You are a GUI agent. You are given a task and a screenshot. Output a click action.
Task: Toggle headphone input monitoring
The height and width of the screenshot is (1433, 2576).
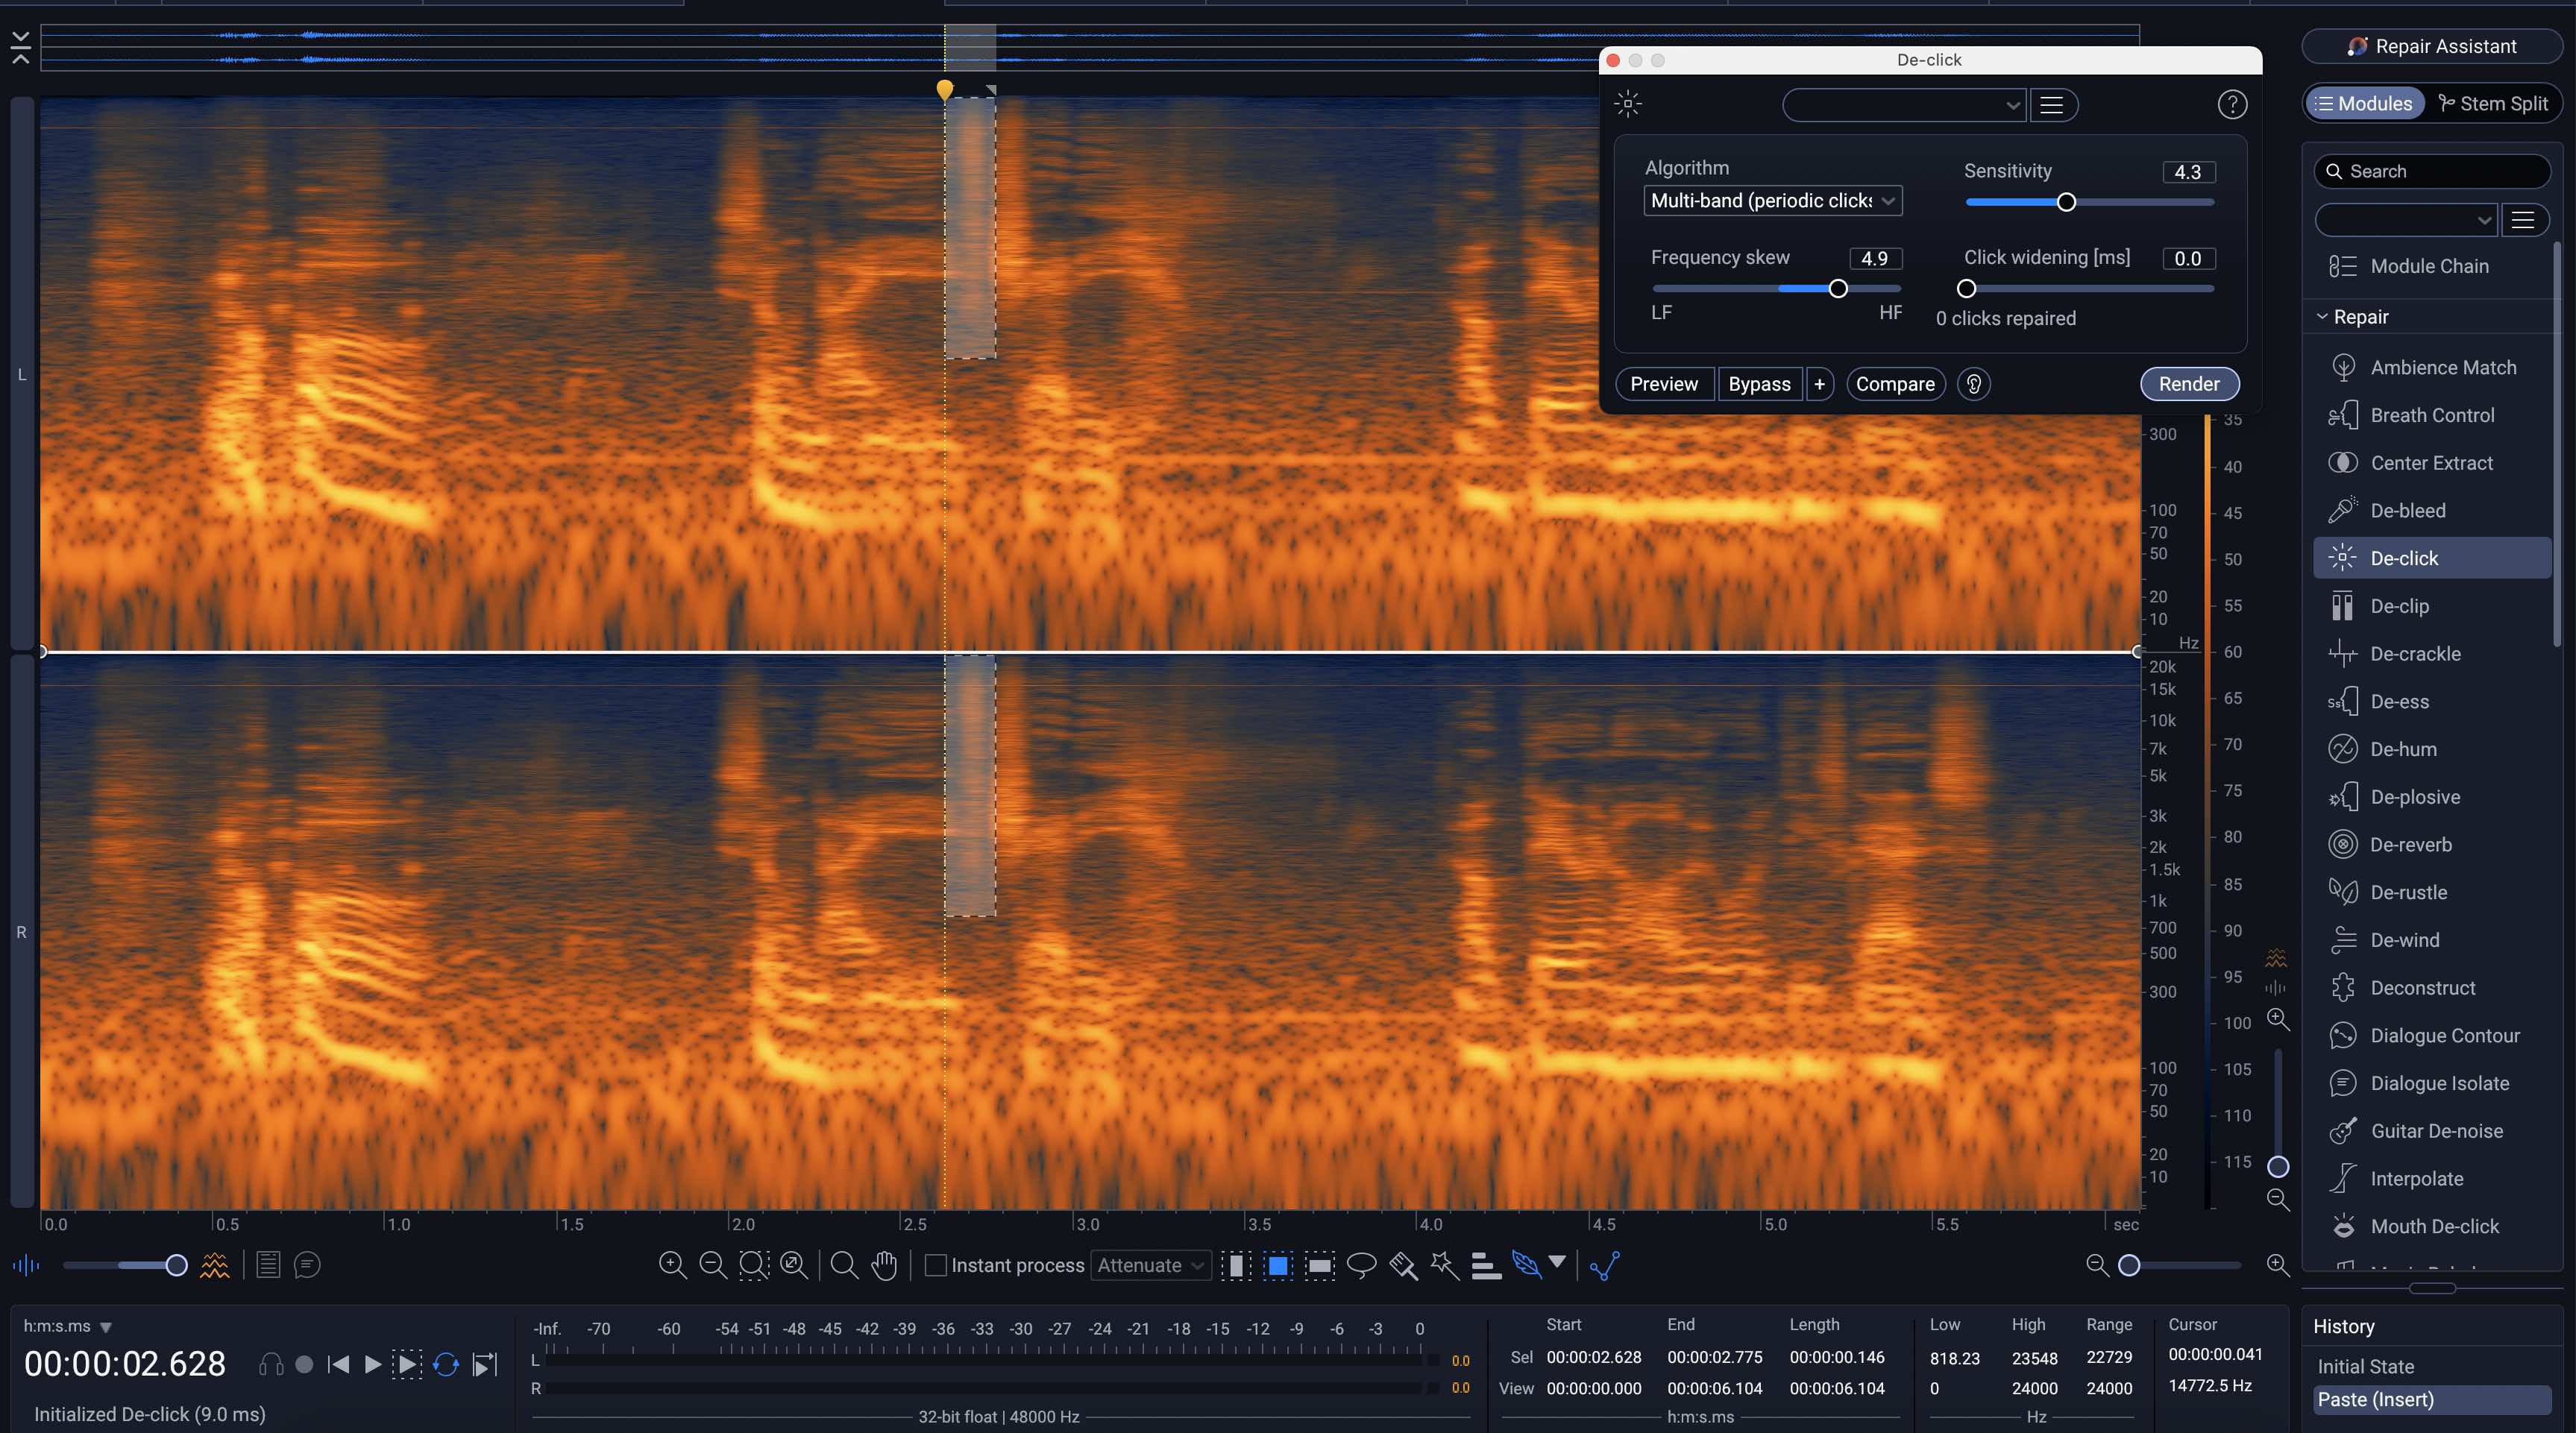click(270, 1364)
